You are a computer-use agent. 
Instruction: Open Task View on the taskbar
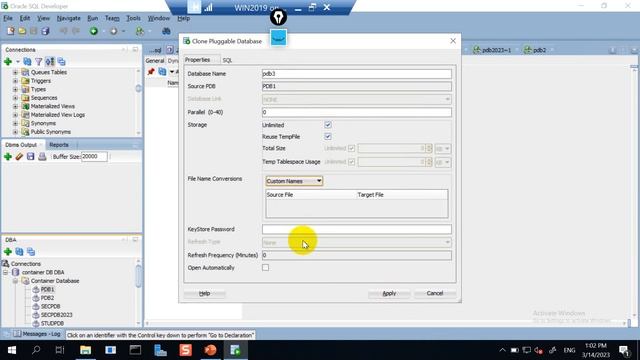click(x=60, y=350)
